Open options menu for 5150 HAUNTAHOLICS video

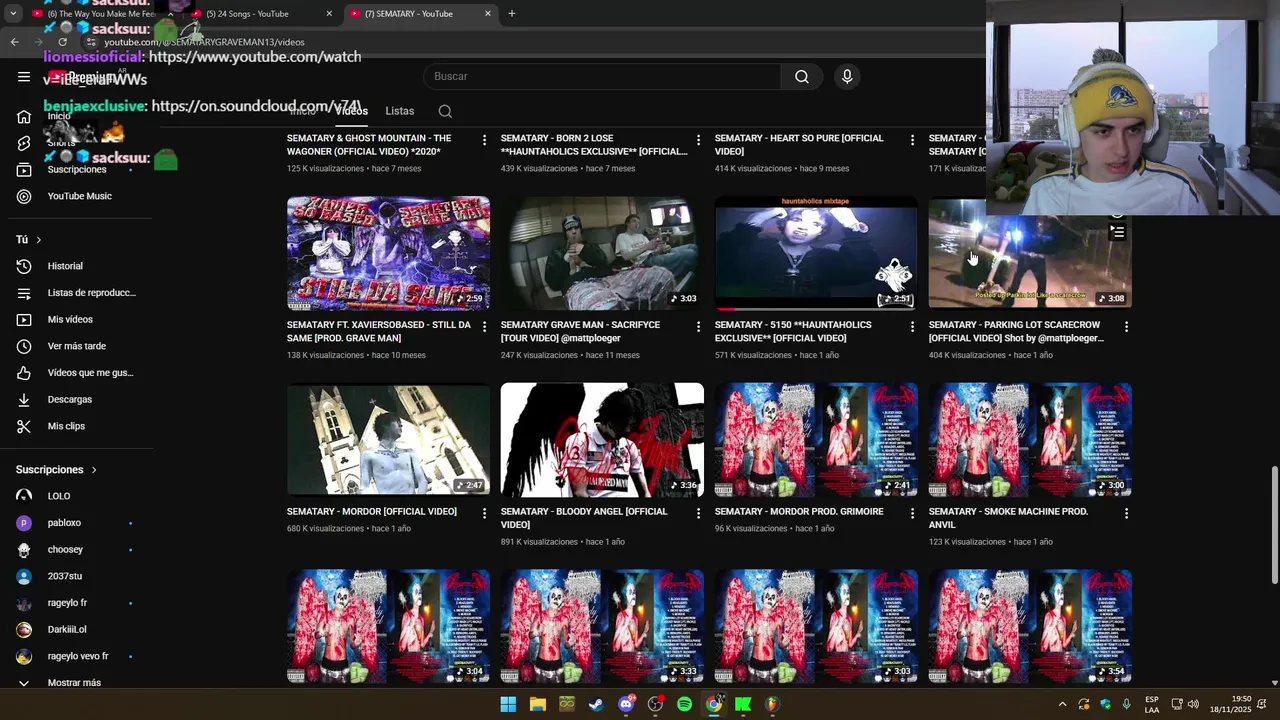(912, 327)
